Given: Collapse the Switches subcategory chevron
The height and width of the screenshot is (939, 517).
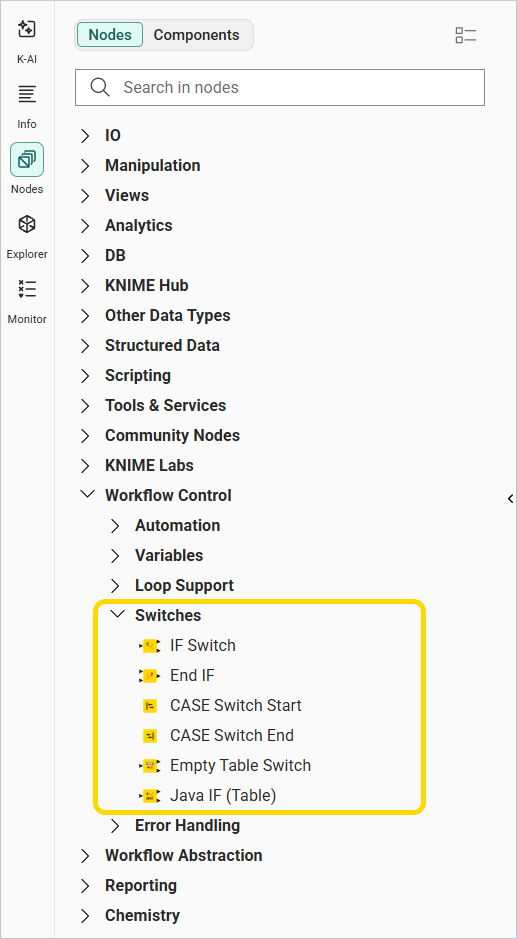Looking at the screenshot, I should (117, 614).
